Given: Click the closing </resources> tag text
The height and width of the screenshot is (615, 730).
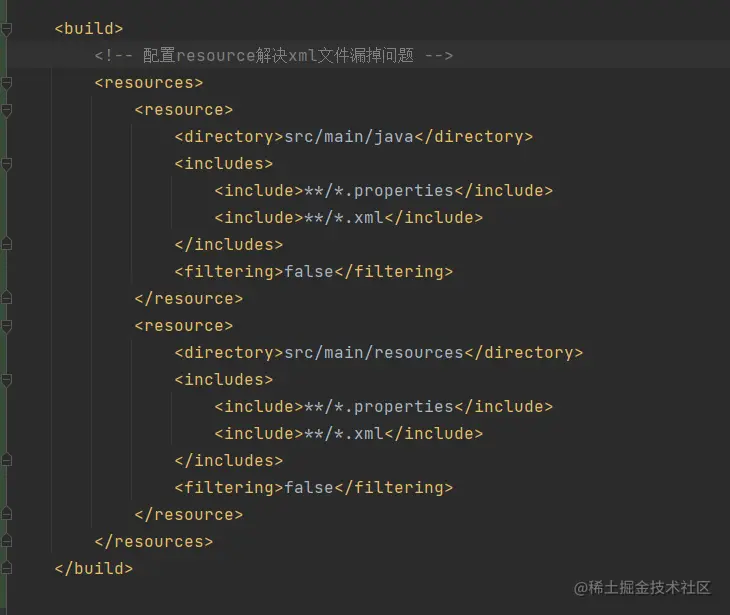Looking at the screenshot, I should coord(154,541).
